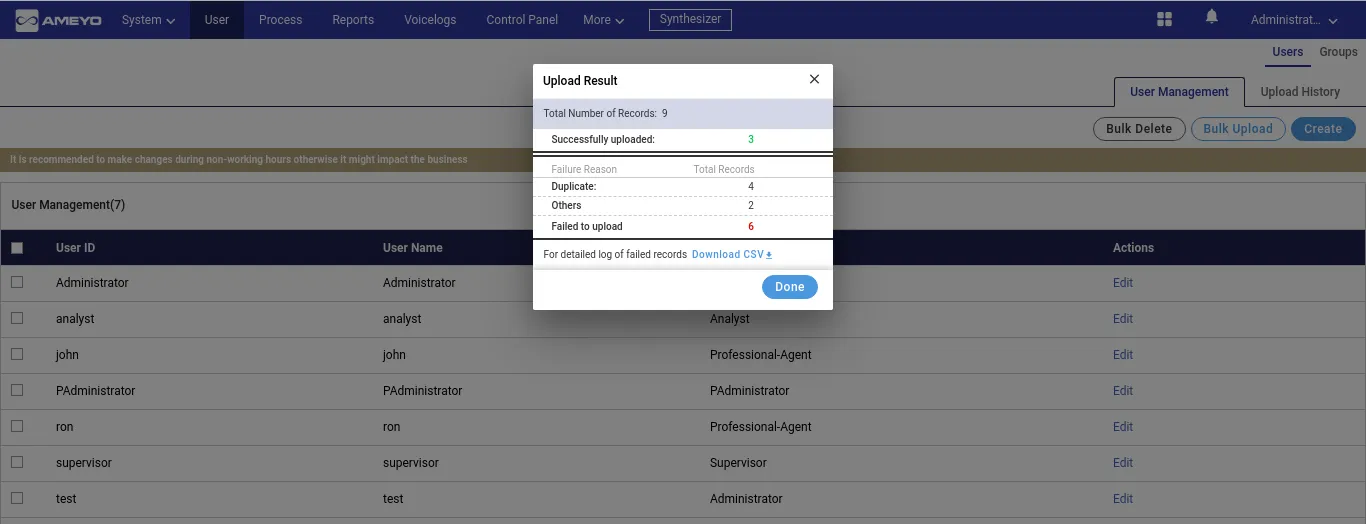Open the apps grid icon
1366x524 pixels.
tap(1164, 20)
